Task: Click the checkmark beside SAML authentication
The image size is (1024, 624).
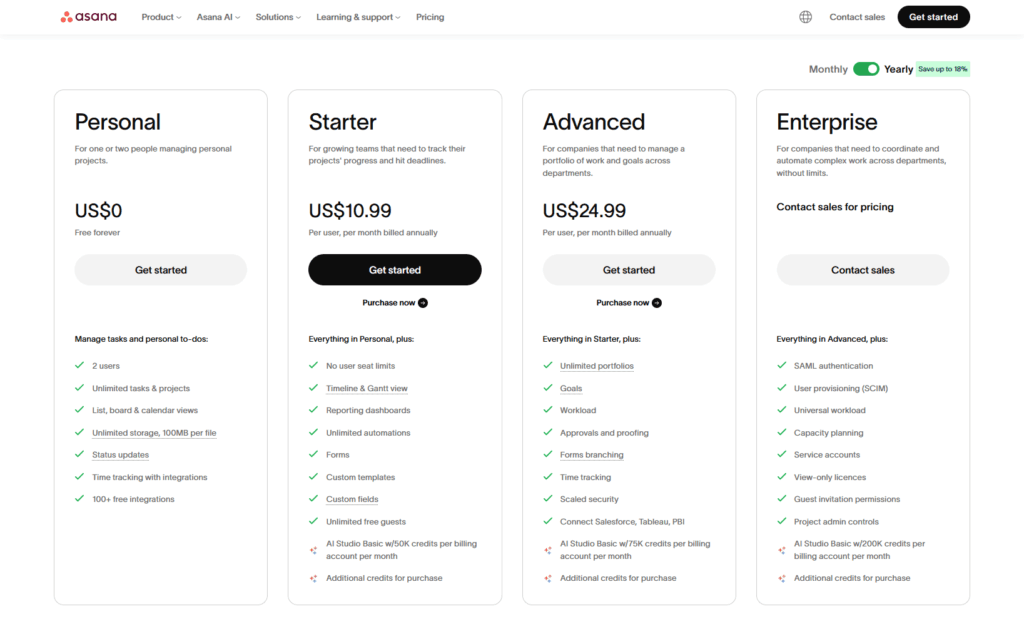Action: coord(782,366)
